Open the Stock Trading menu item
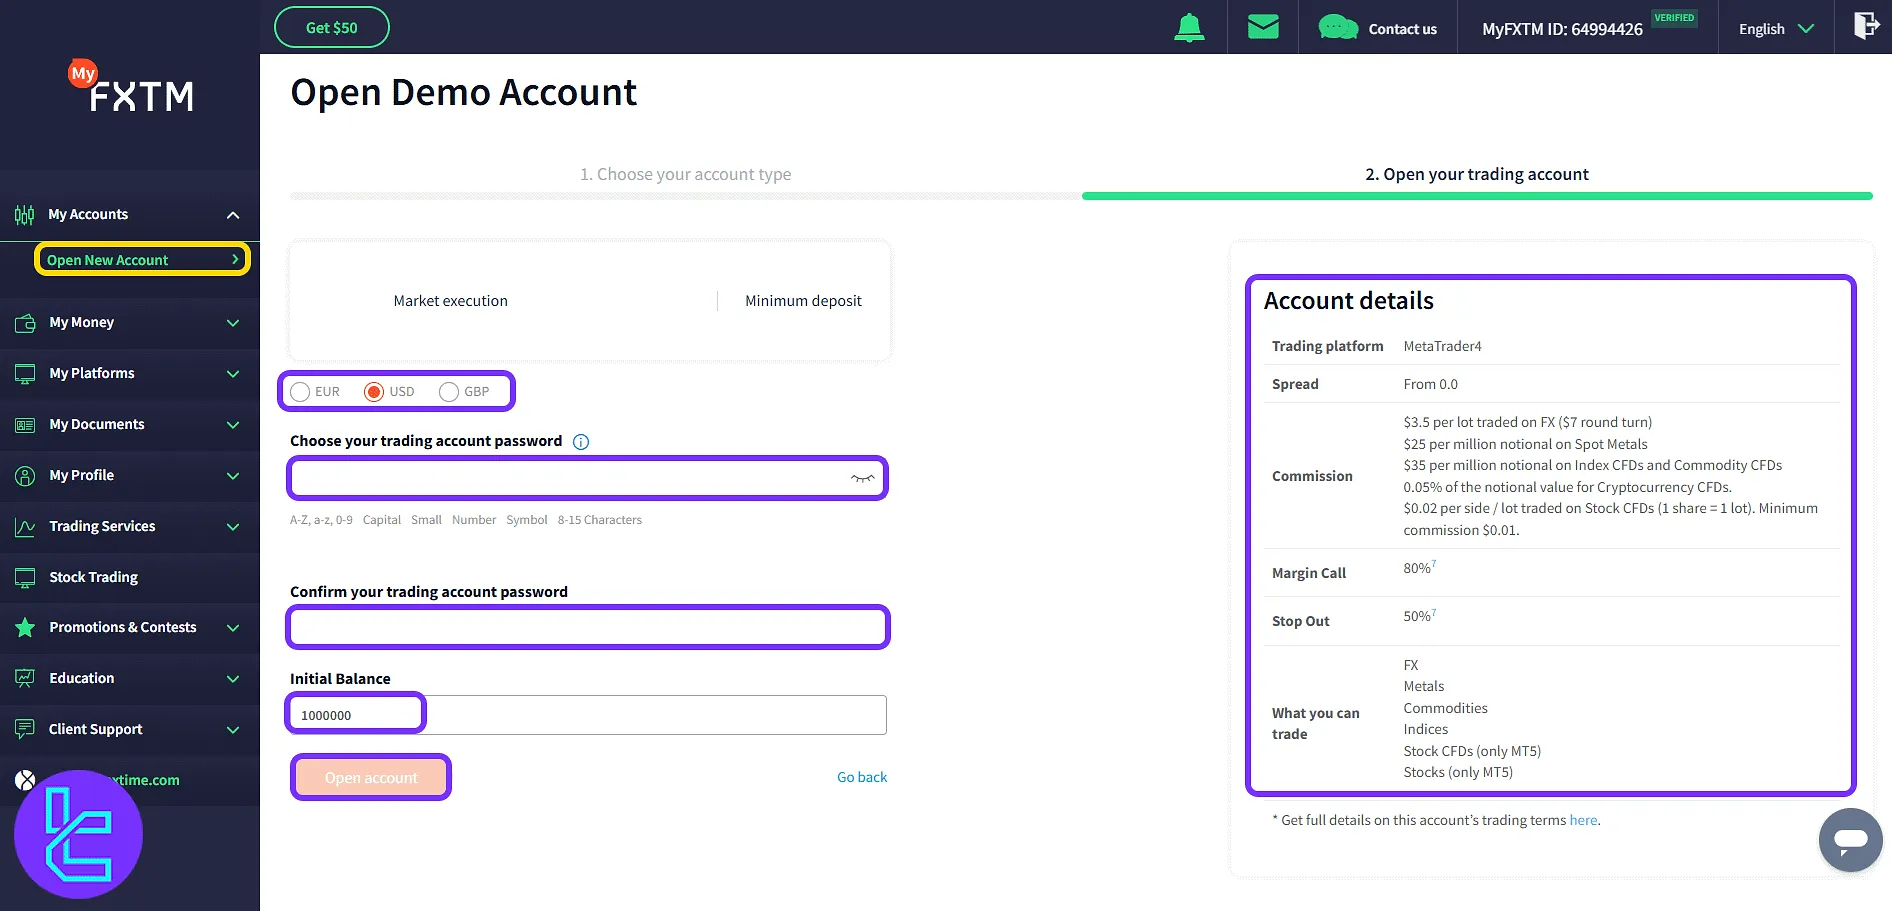 tap(94, 577)
